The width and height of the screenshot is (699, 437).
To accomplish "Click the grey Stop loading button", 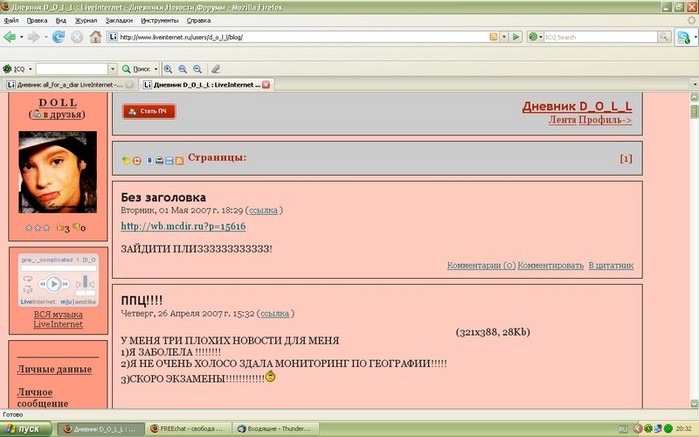I will 77,37.
